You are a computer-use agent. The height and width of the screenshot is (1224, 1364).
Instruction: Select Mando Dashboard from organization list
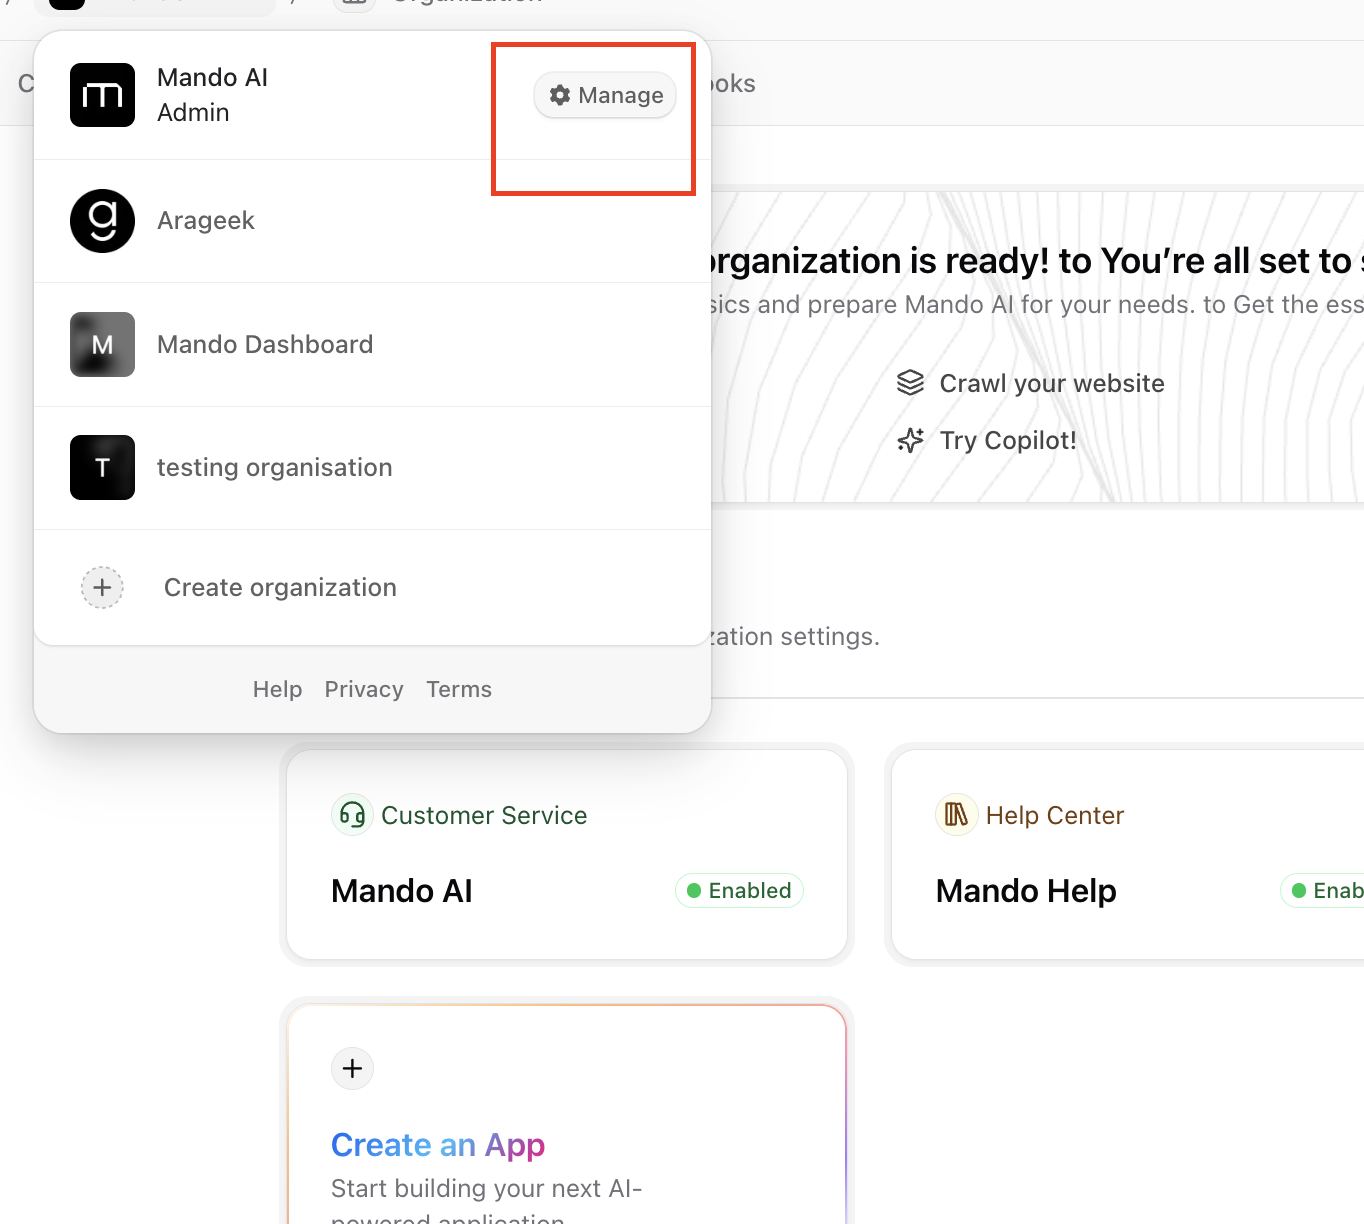pos(265,345)
